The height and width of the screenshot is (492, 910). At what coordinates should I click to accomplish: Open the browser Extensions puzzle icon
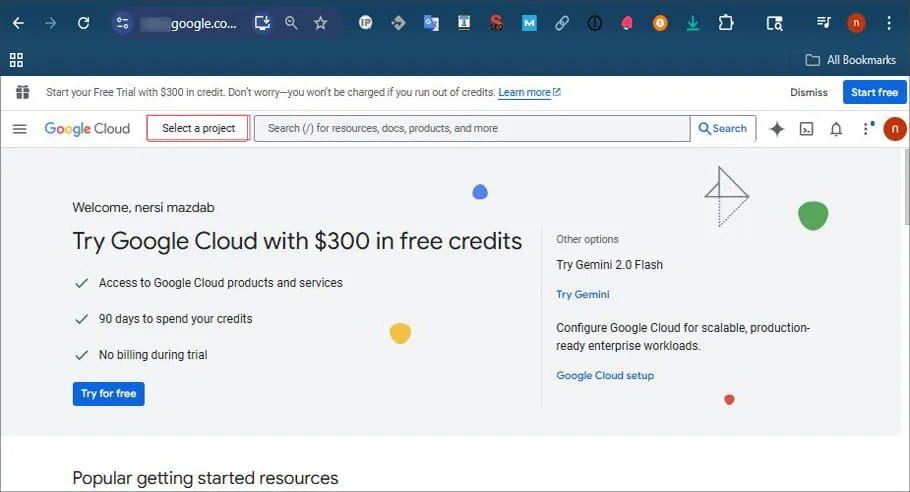(726, 23)
